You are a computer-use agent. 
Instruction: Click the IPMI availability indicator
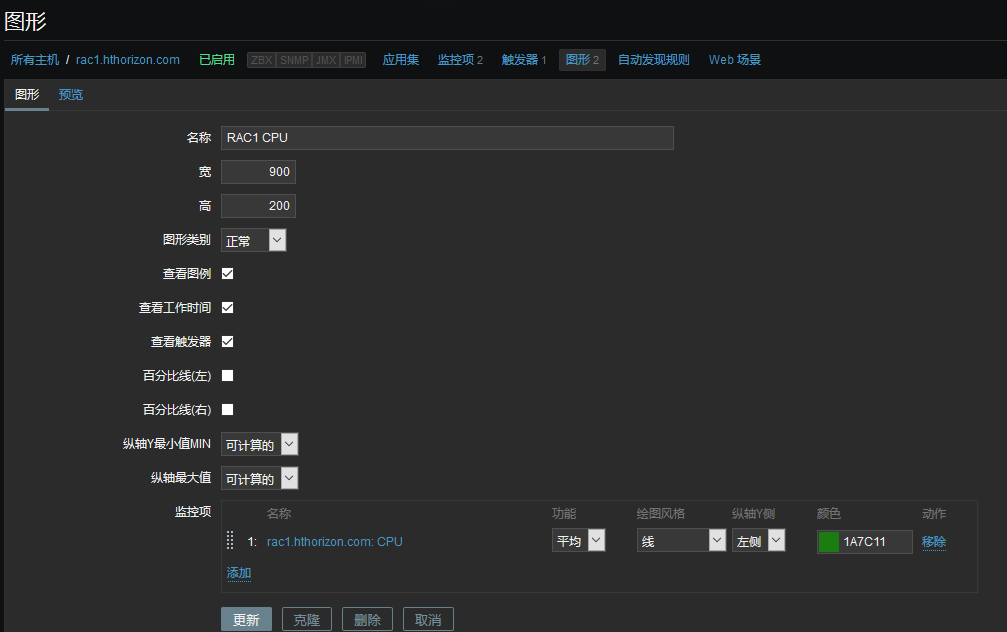353,60
